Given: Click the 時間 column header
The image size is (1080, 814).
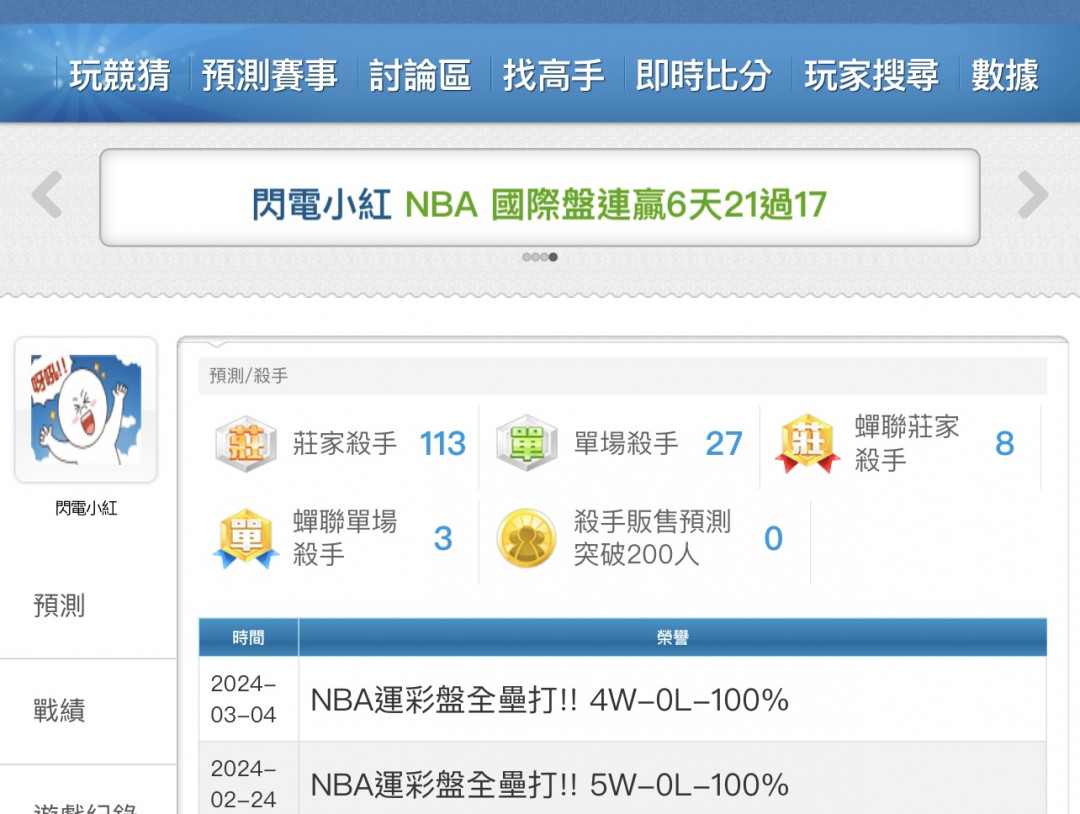Looking at the screenshot, I should click(249, 637).
